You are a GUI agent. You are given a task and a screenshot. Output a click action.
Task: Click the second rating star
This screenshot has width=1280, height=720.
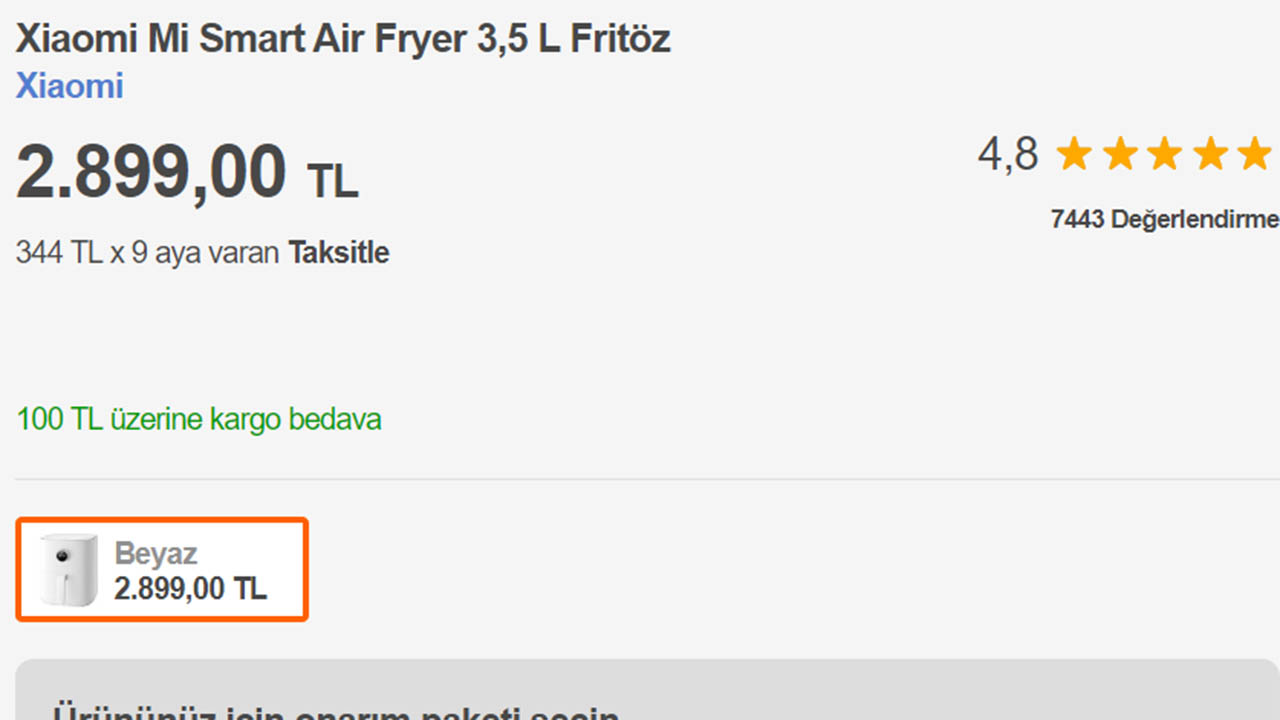[1119, 155]
